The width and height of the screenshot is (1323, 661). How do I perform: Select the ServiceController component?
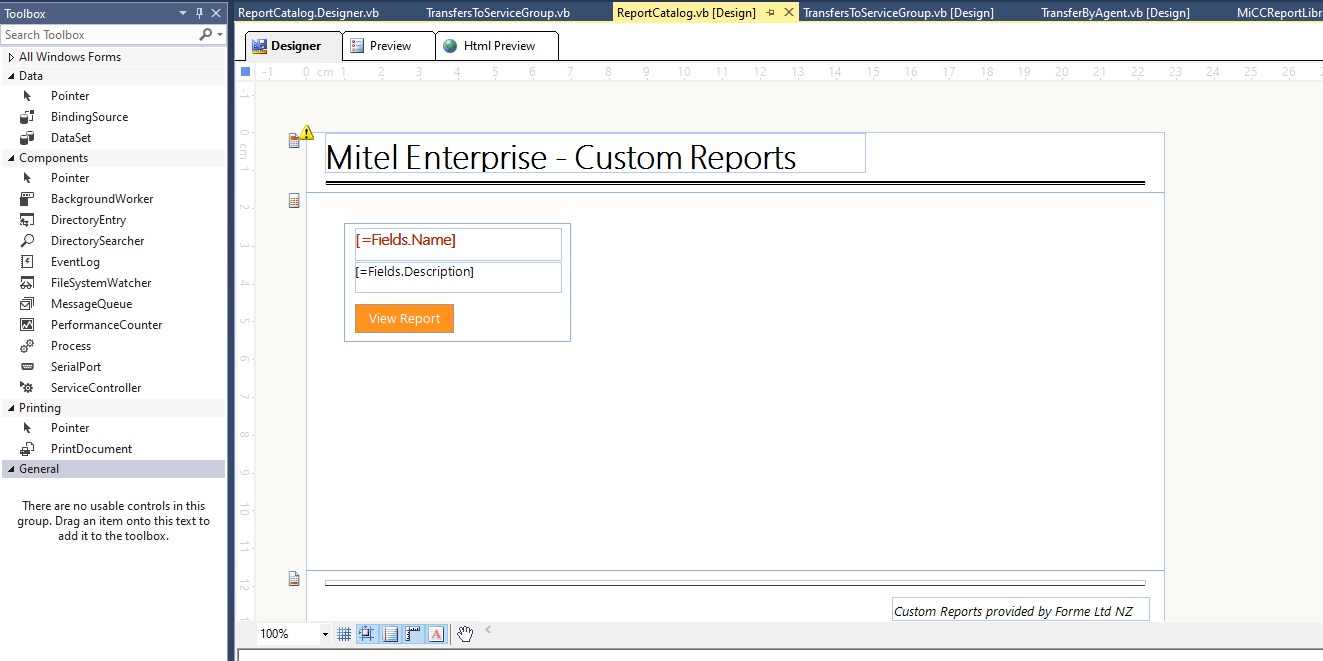point(112,388)
